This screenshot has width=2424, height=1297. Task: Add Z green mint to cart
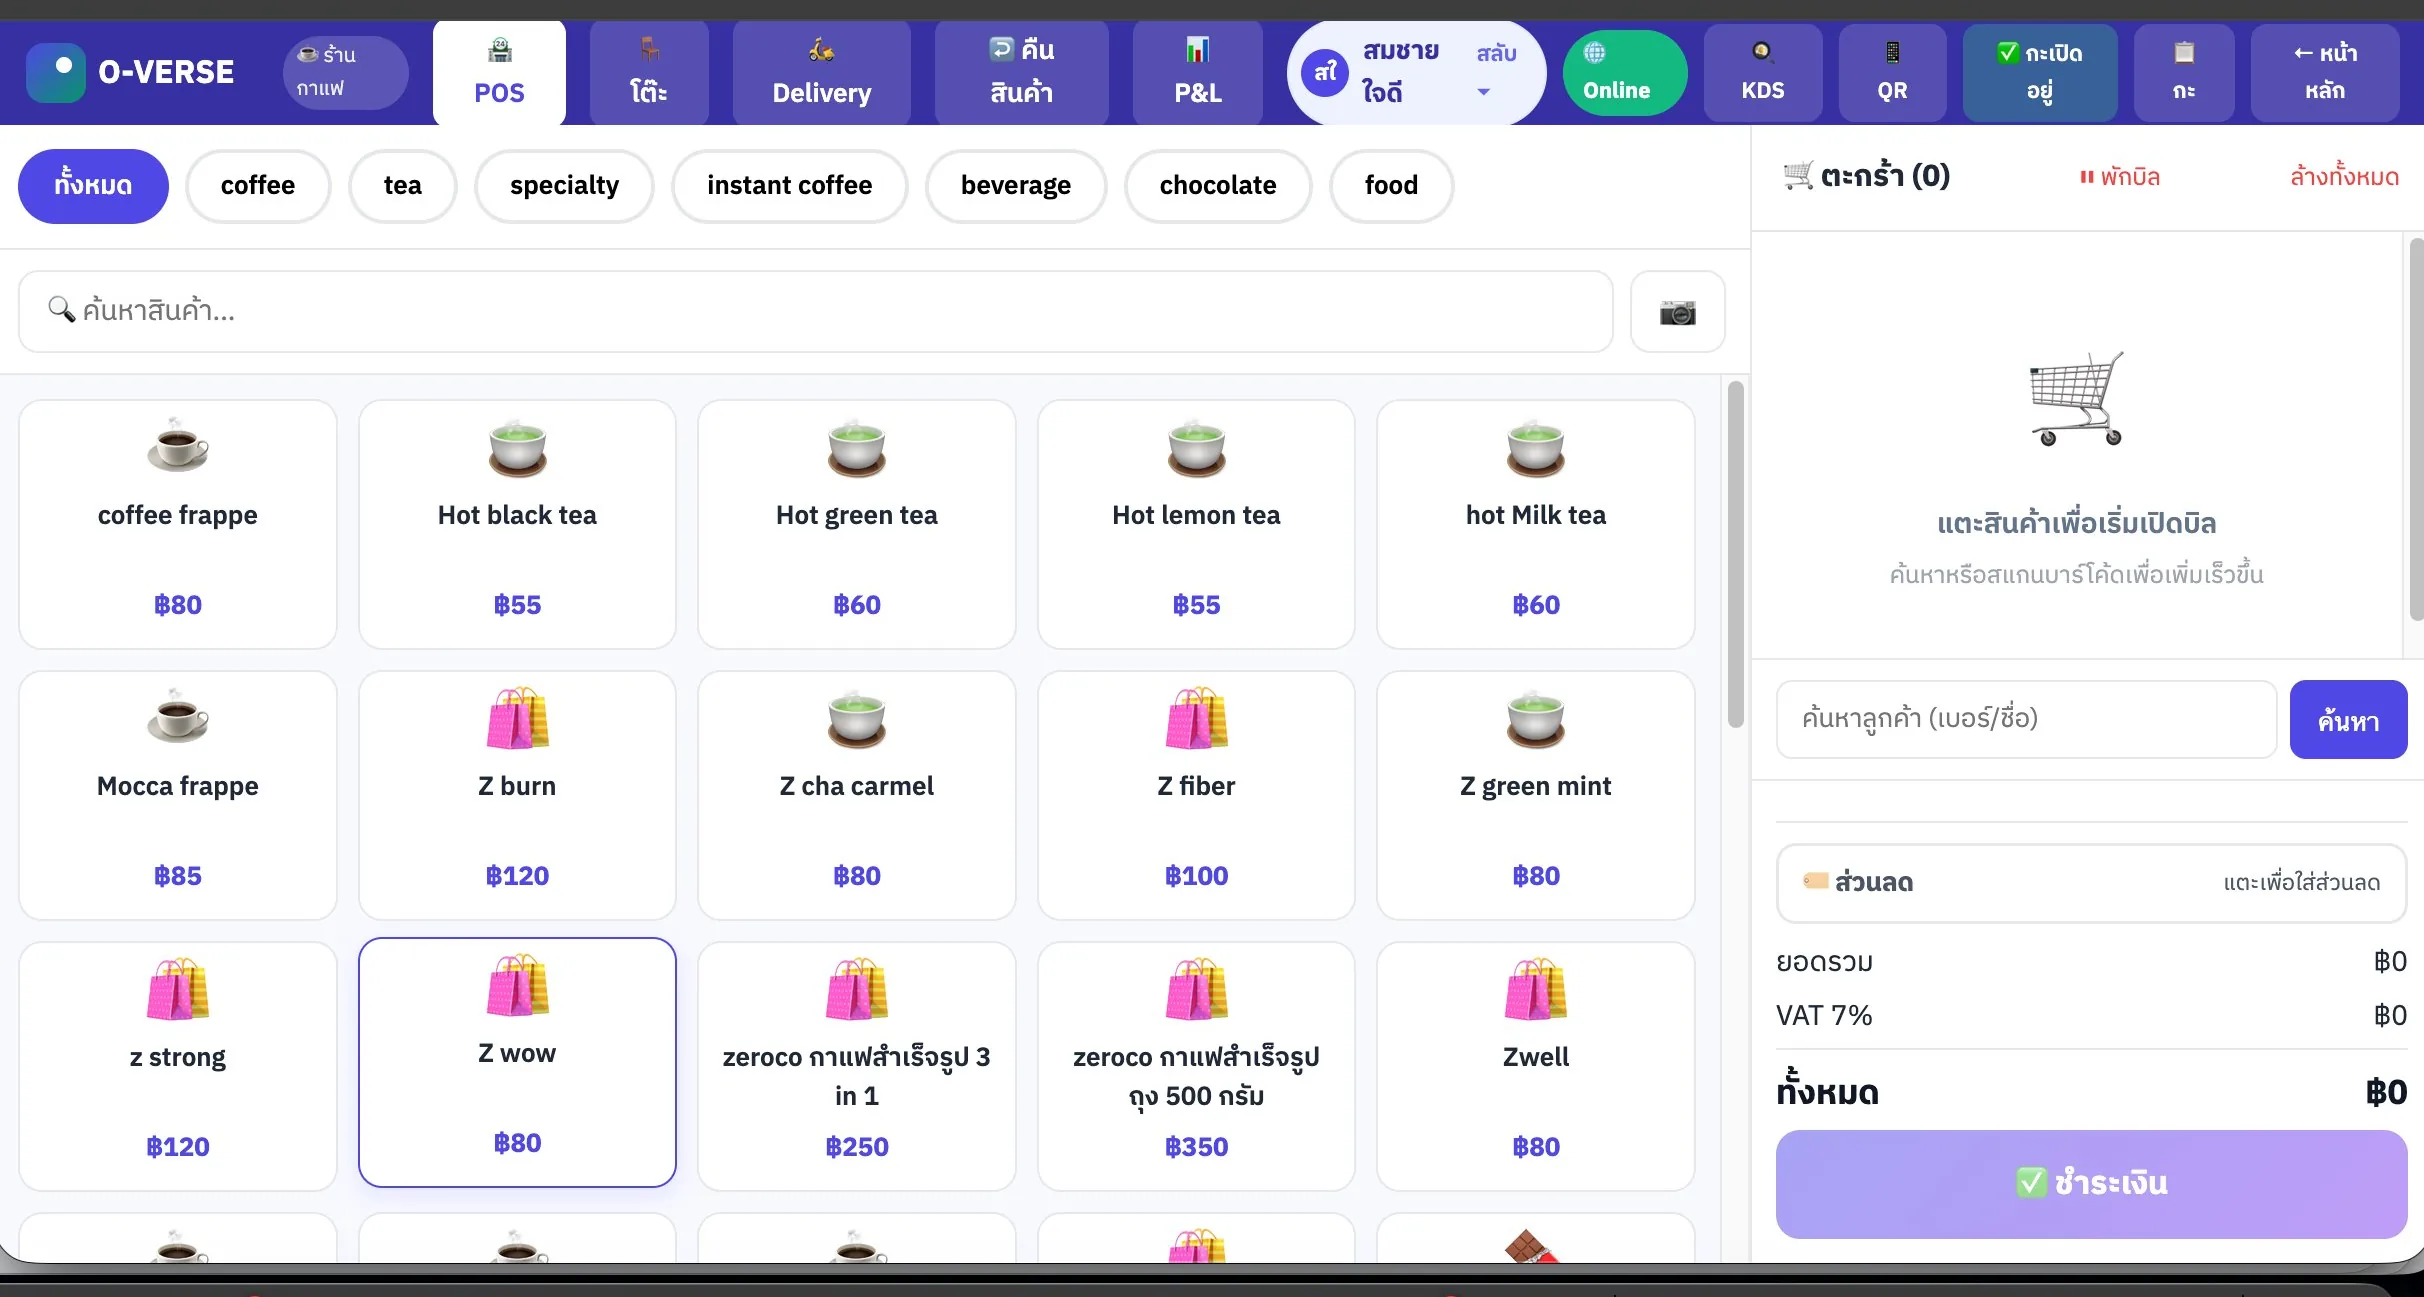pyautogui.click(x=1536, y=796)
